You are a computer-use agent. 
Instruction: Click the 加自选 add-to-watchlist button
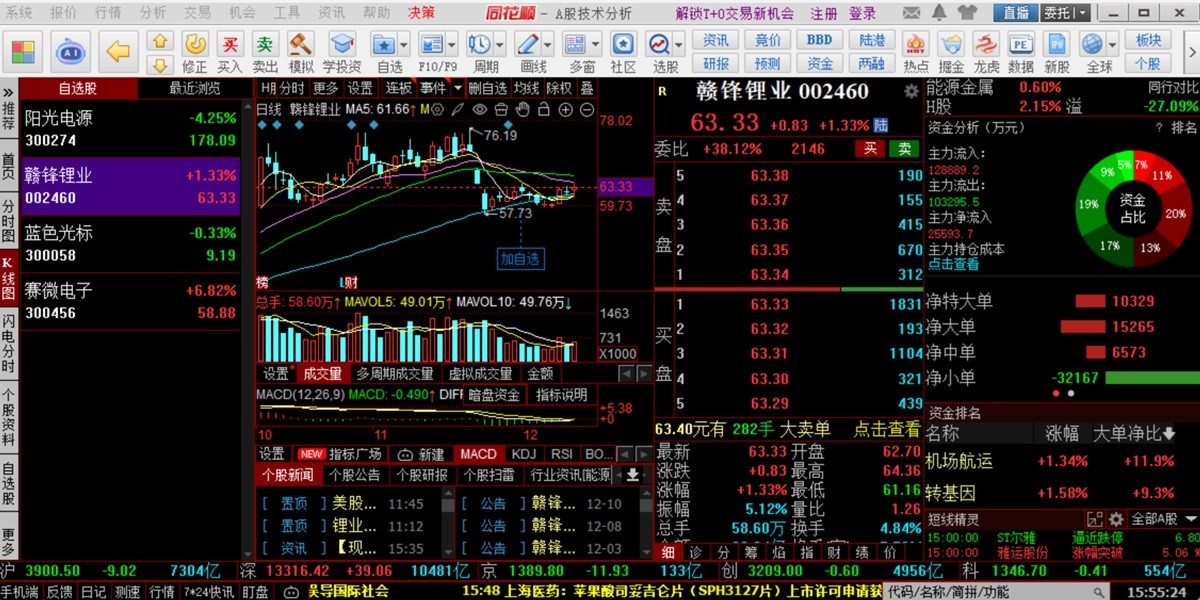point(523,258)
